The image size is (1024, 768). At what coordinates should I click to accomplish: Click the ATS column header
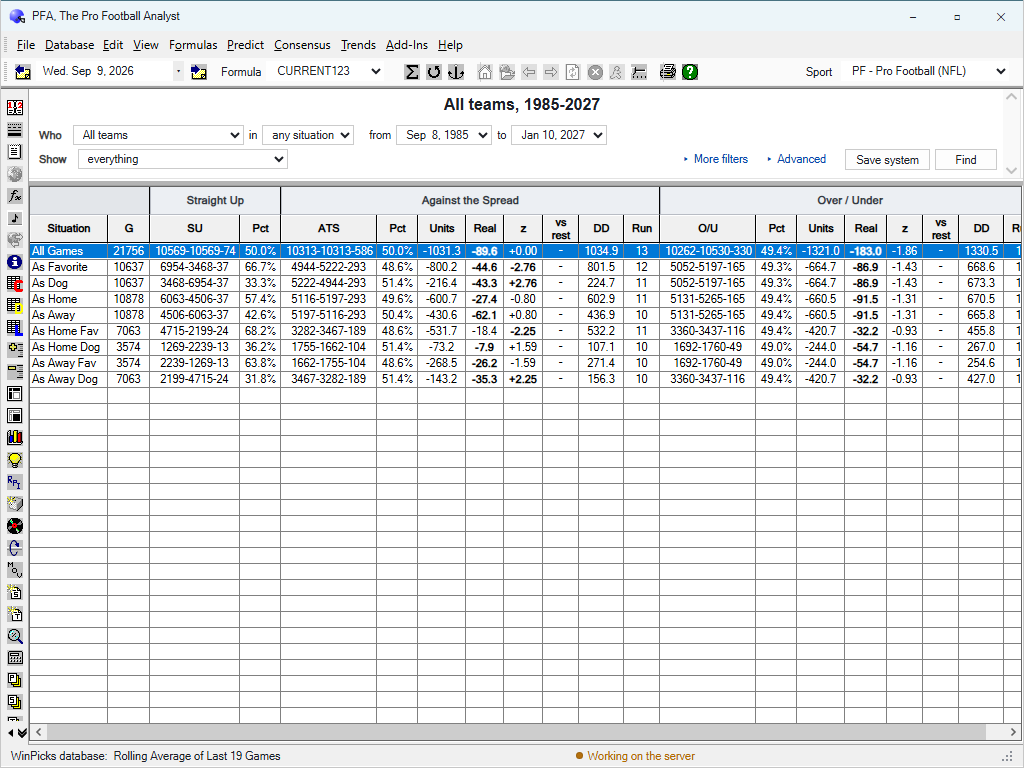coord(328,229)
